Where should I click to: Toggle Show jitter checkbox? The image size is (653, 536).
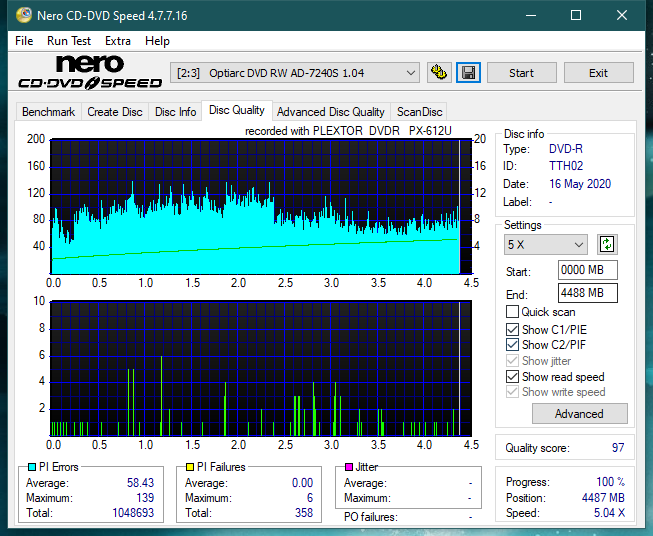coord(512,361)
